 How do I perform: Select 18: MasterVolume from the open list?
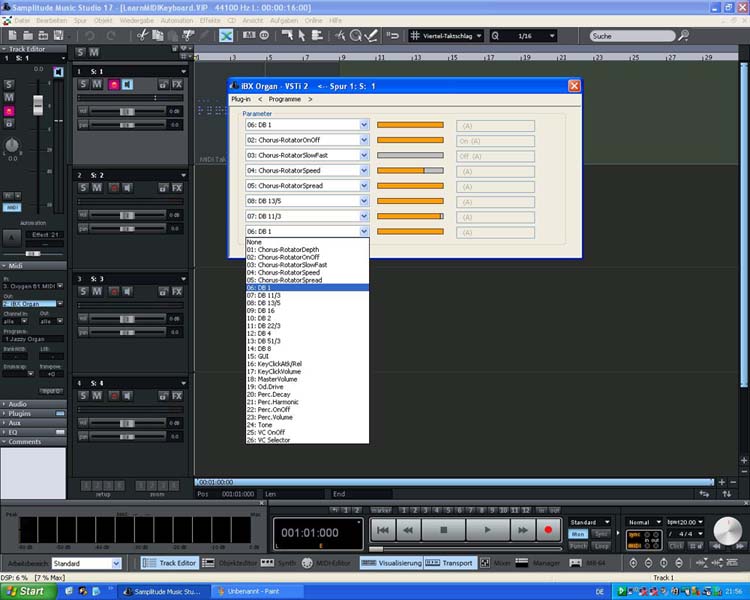(307, 379)
